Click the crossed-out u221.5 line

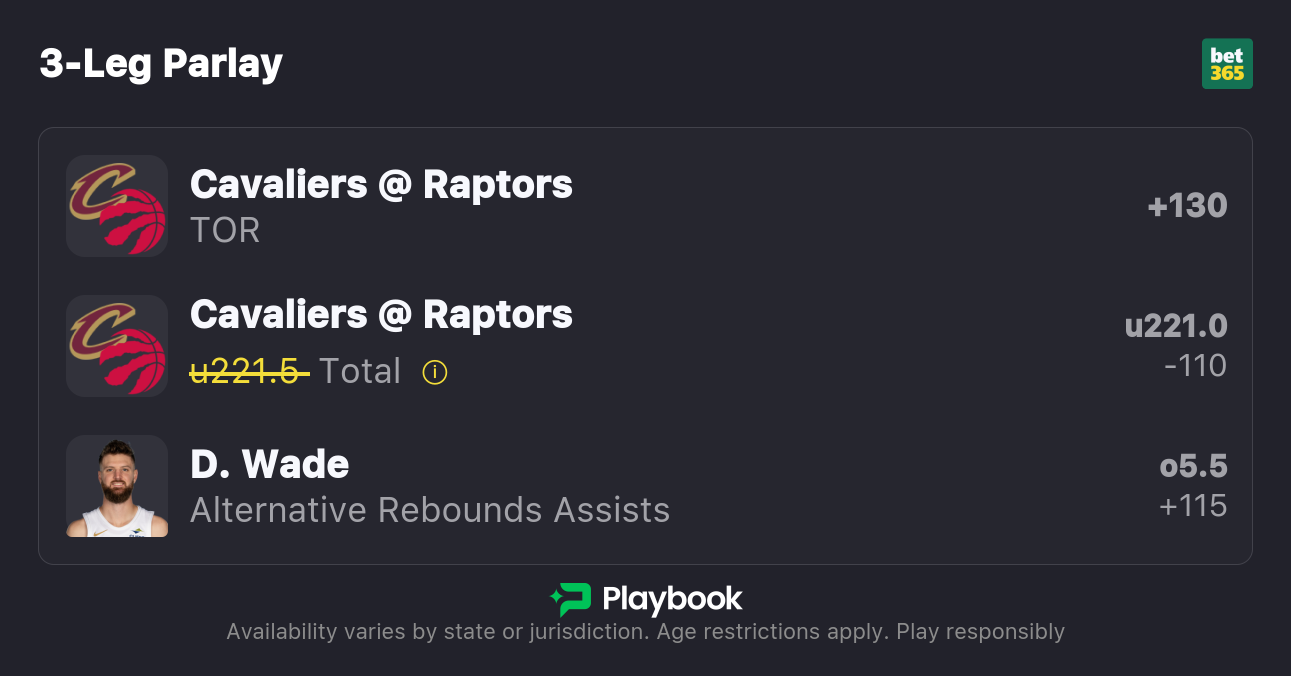pyautogui.click(x=248, y=372)
